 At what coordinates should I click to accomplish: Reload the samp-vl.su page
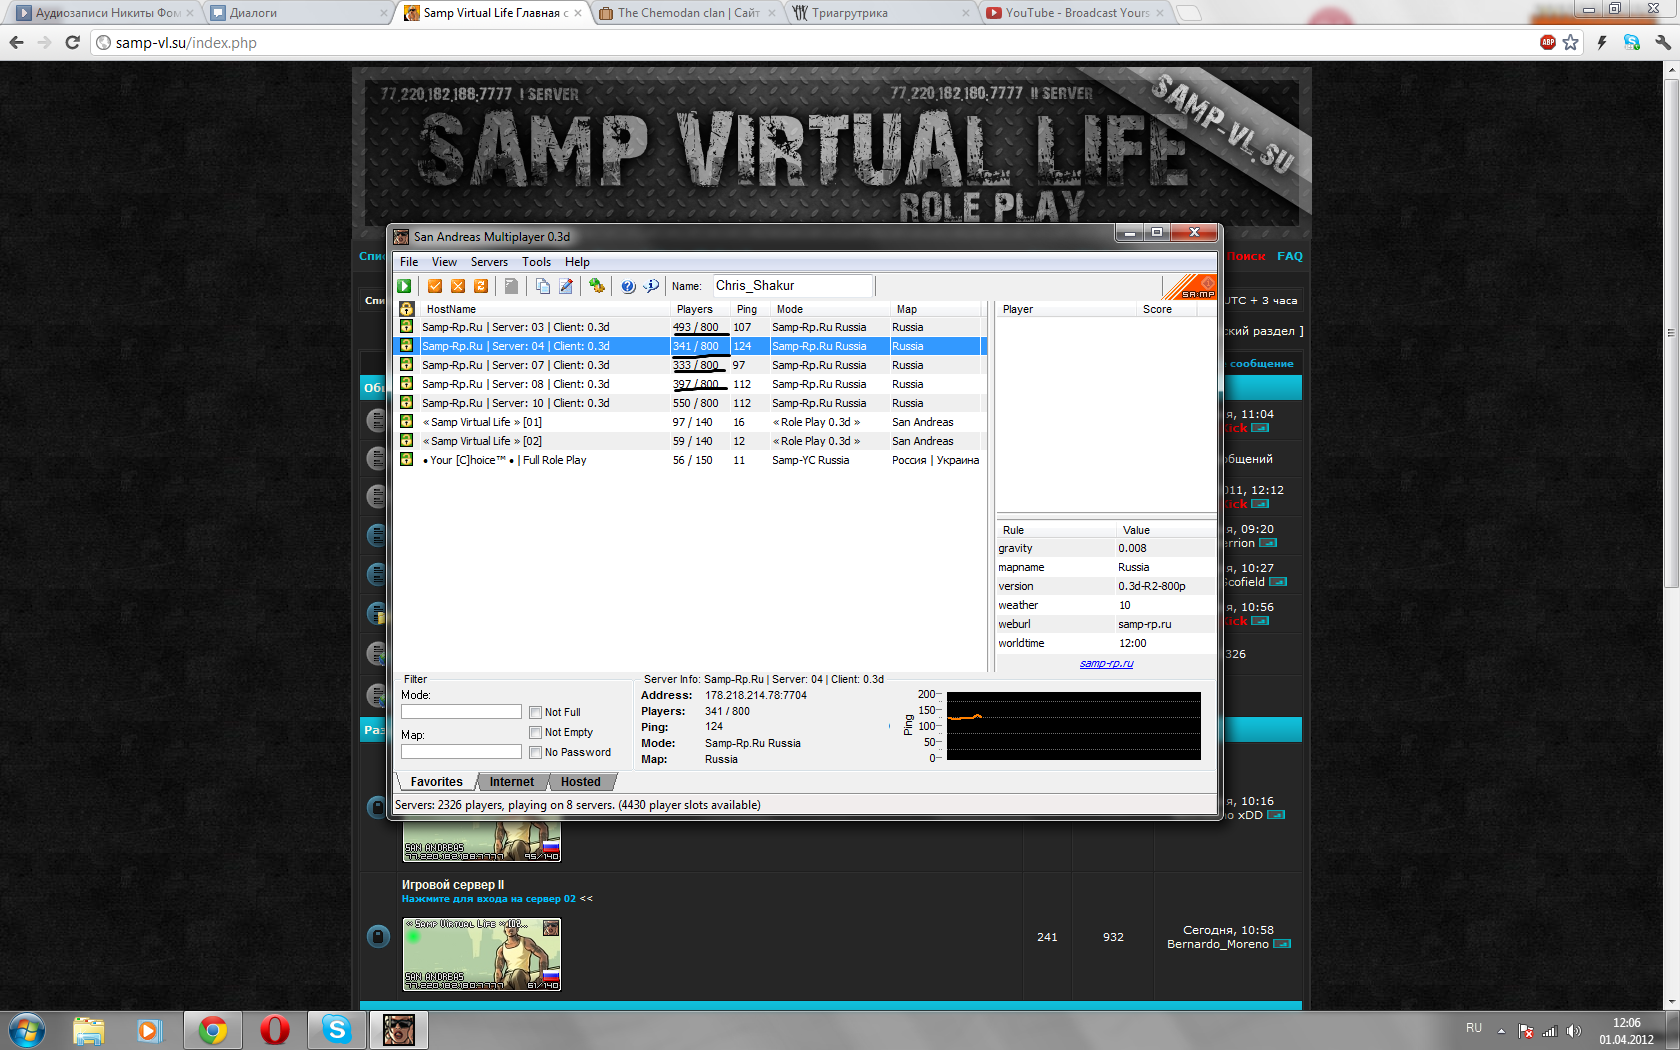click(72, 42)
